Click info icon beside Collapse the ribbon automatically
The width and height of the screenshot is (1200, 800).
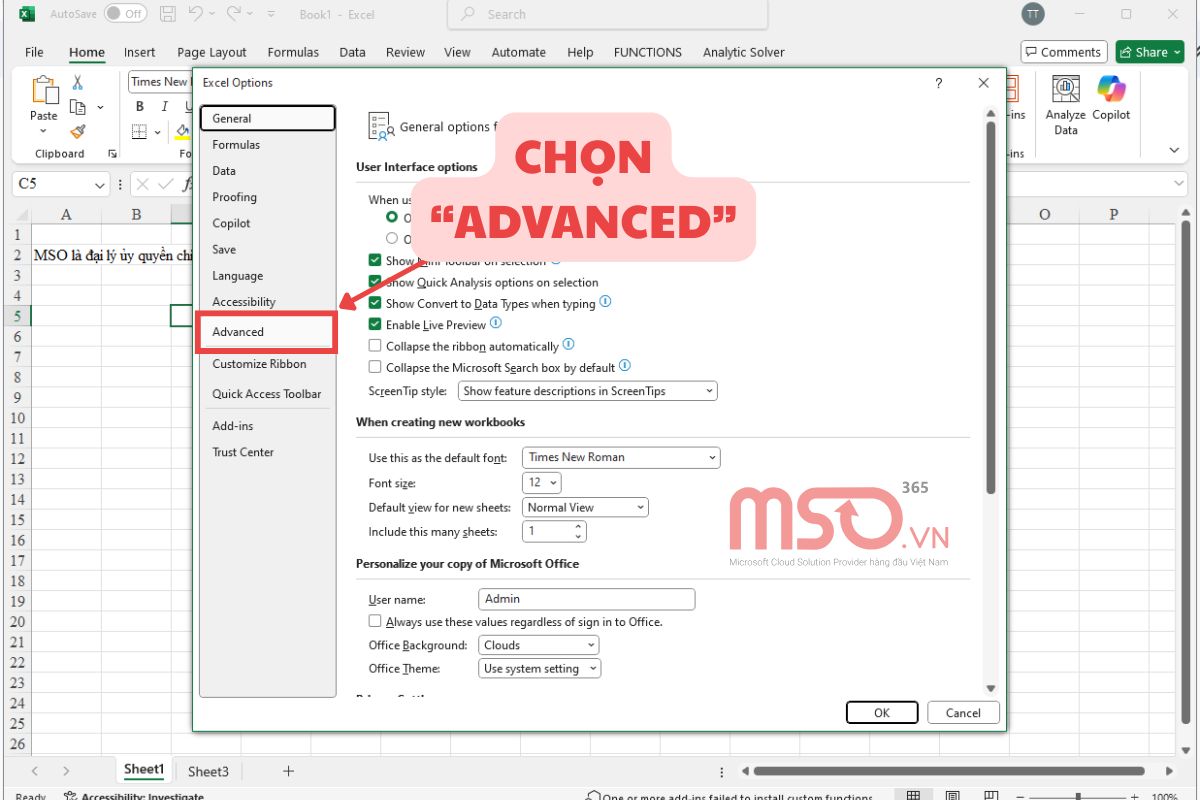click(568, 345)
